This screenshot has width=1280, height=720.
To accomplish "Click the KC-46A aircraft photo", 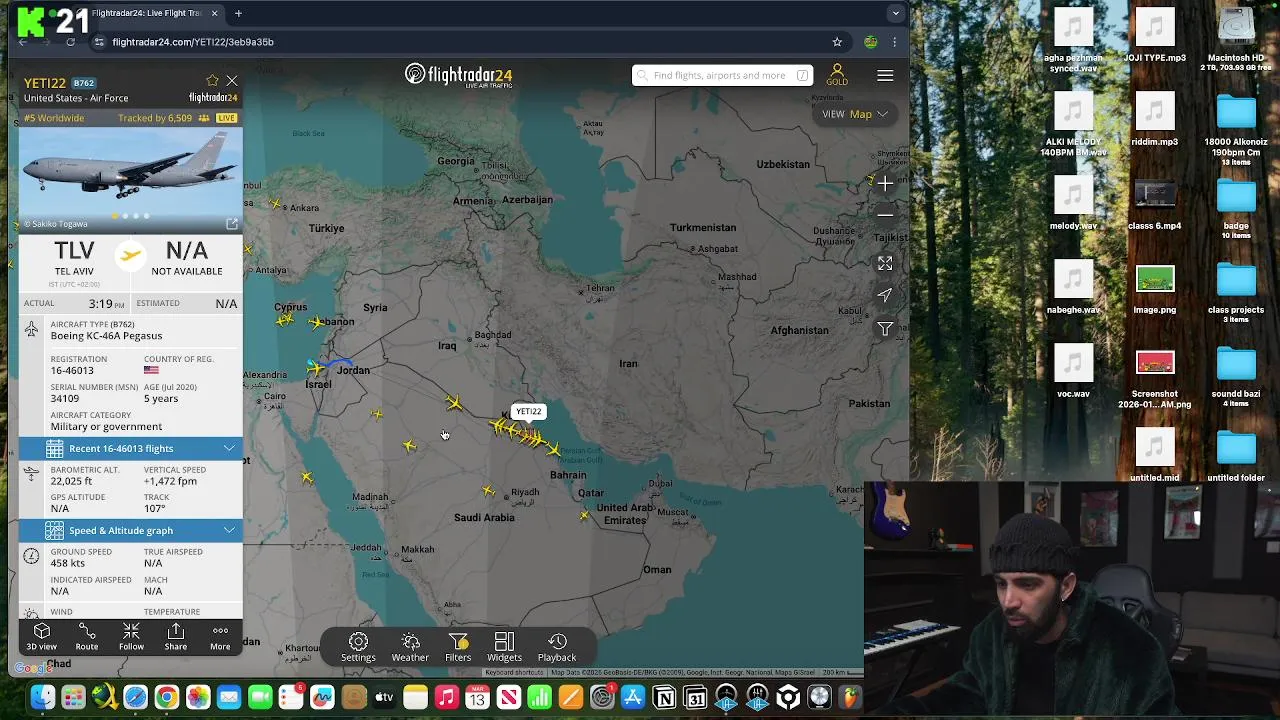I will (x=131, y=180).
